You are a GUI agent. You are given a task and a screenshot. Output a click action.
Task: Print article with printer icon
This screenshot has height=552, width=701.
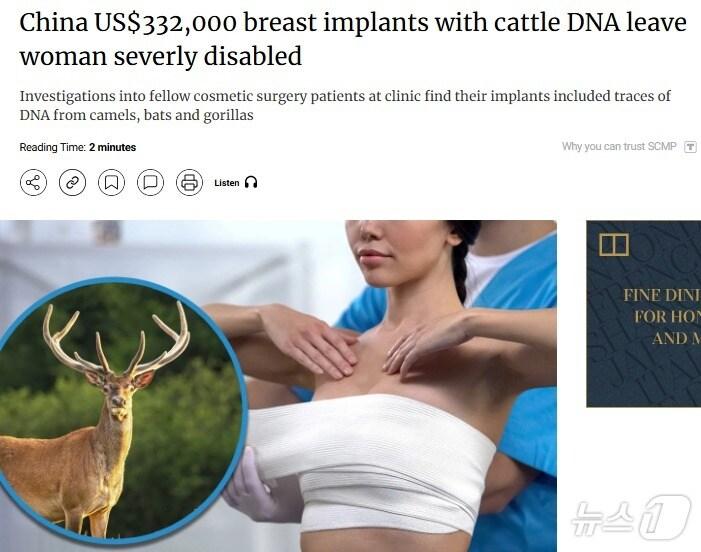(x=190, y=183)
